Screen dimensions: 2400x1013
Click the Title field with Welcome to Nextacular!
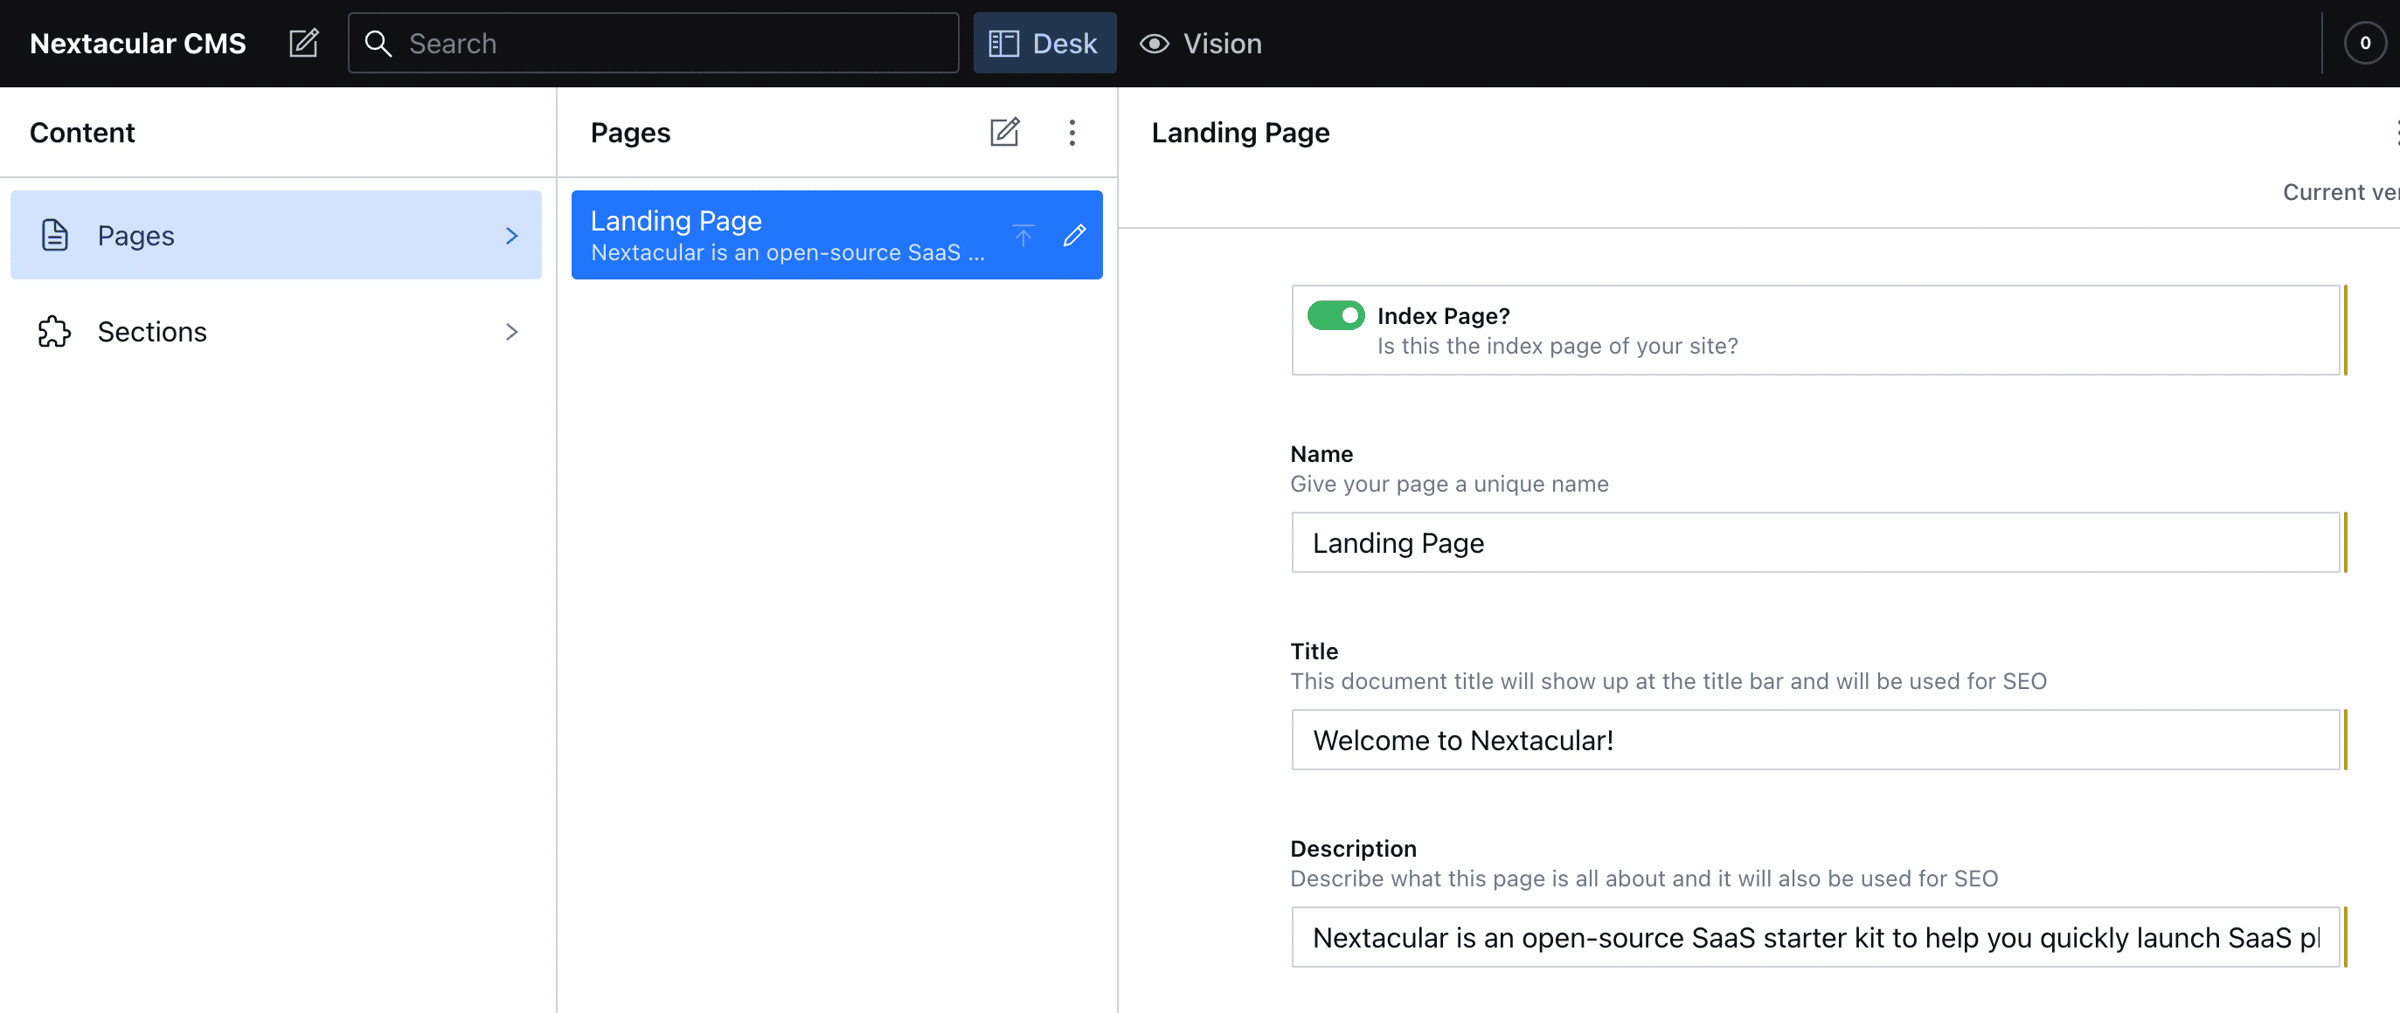pos(1814,740)
